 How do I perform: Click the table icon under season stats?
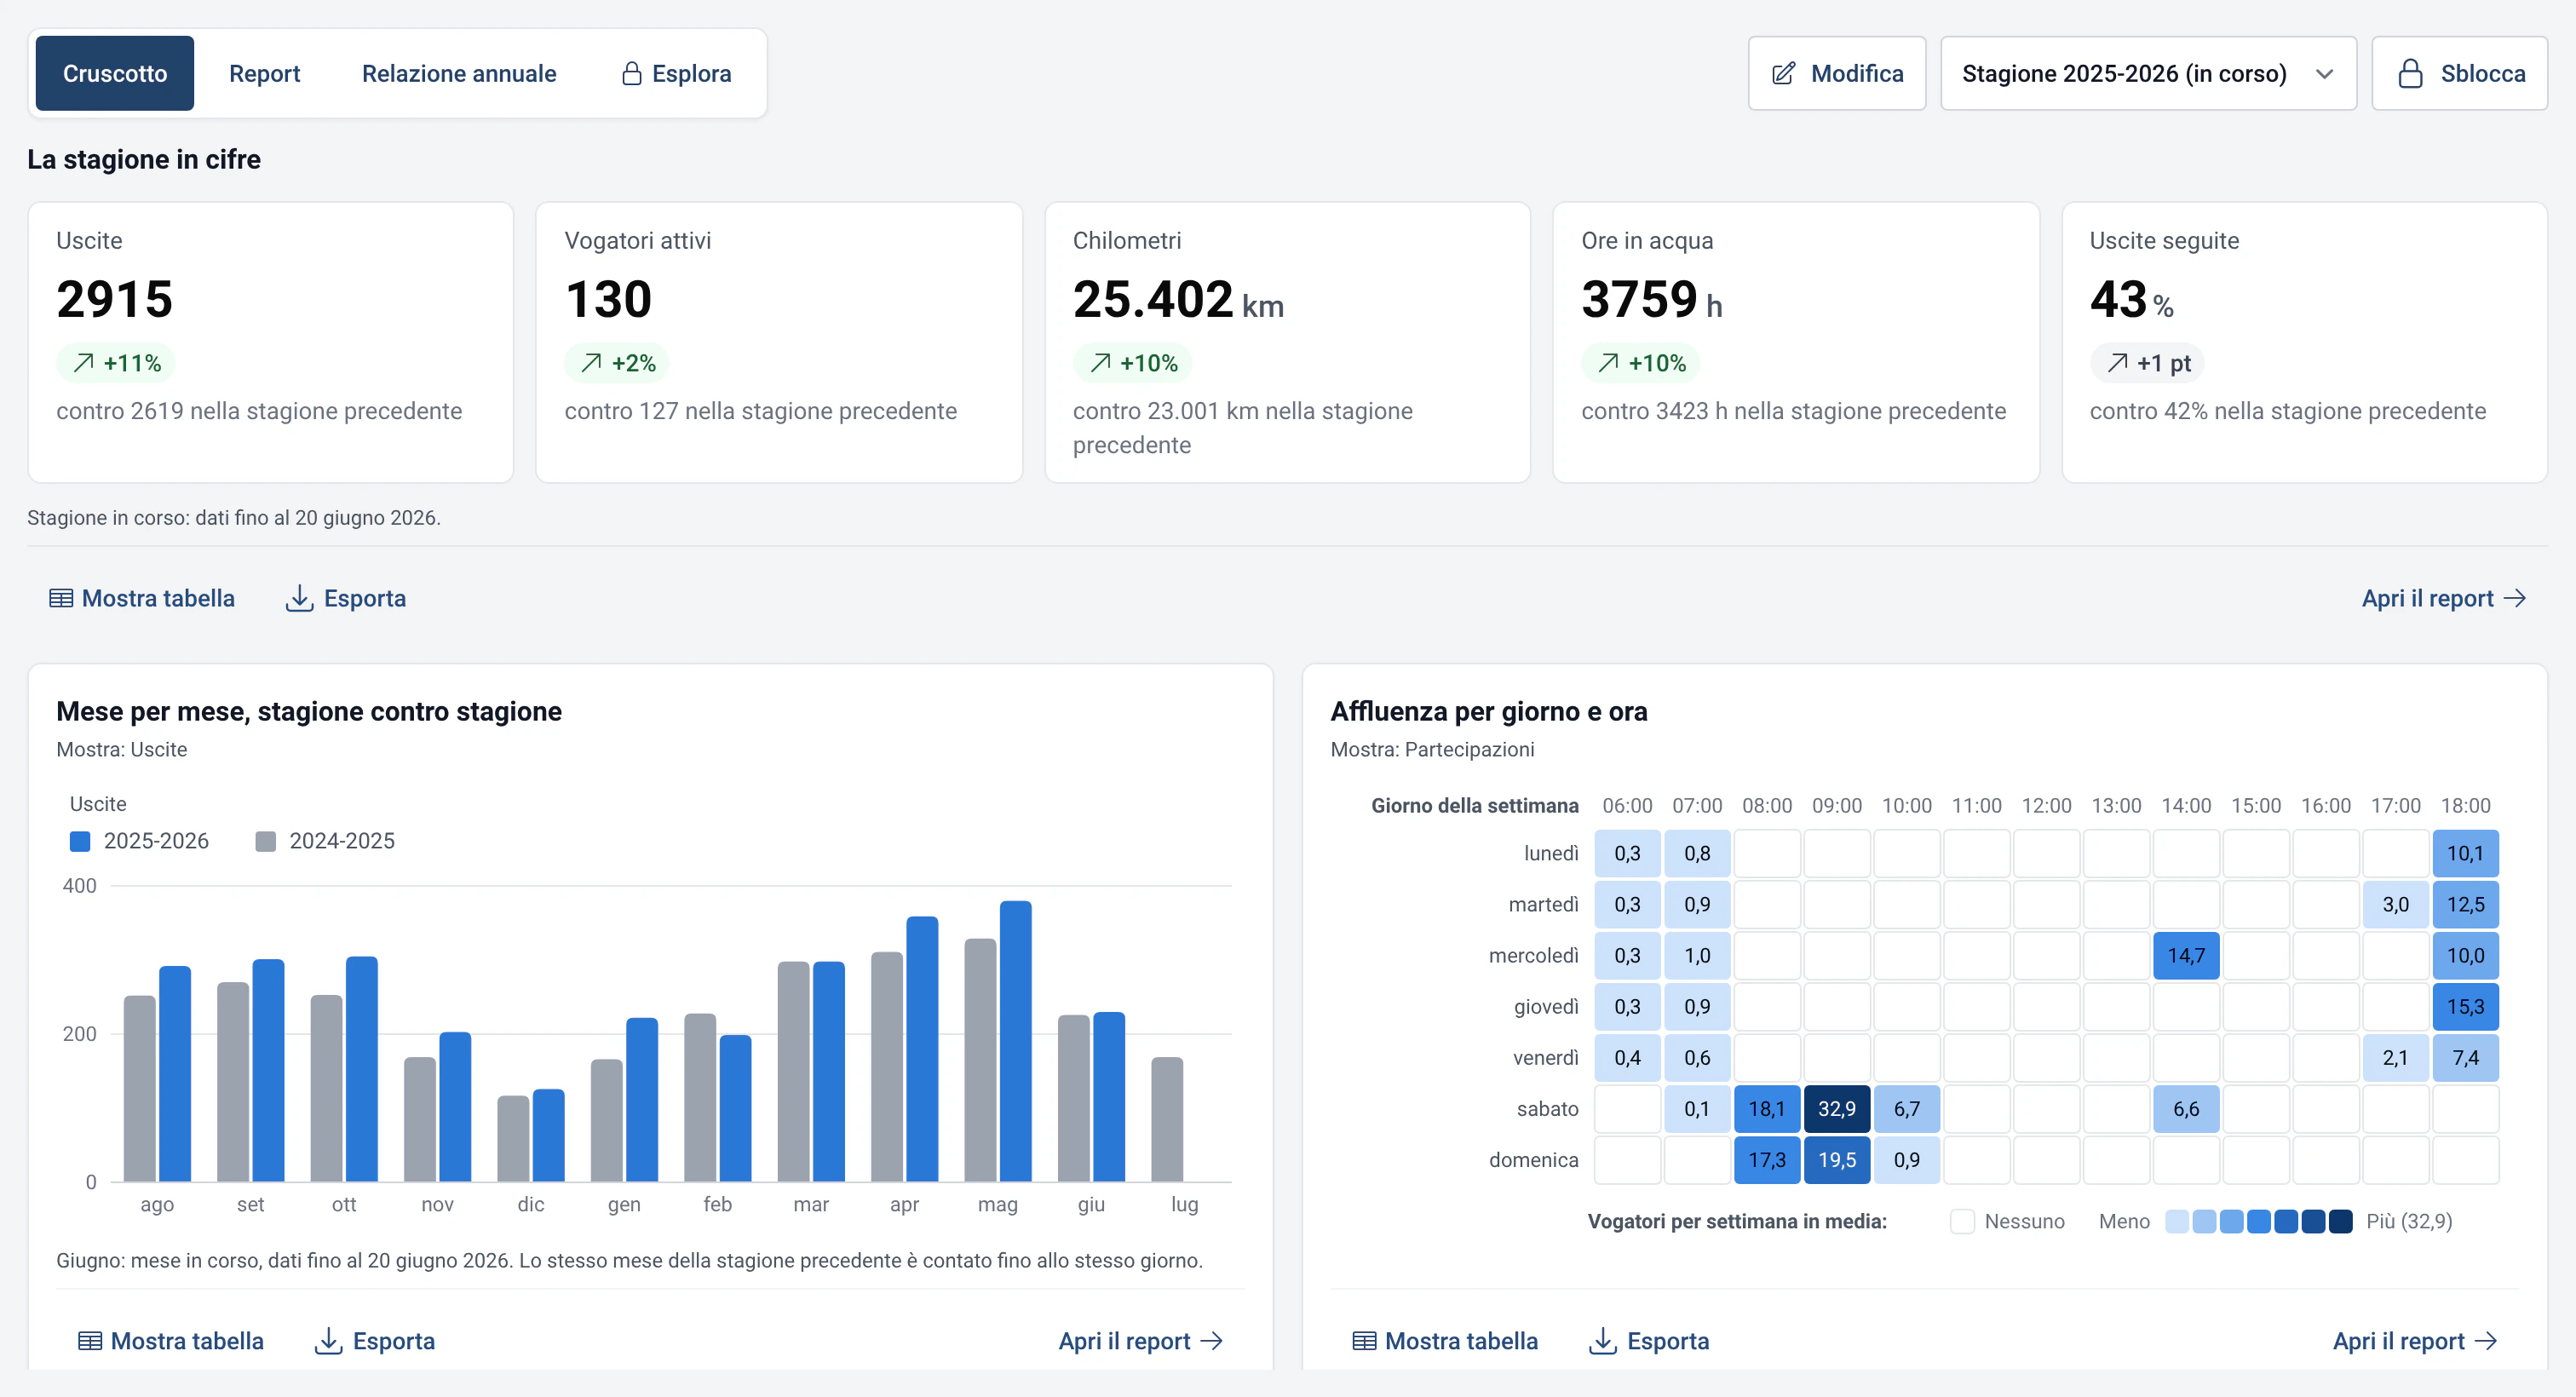pyautogui.click(x=61, y=598)
